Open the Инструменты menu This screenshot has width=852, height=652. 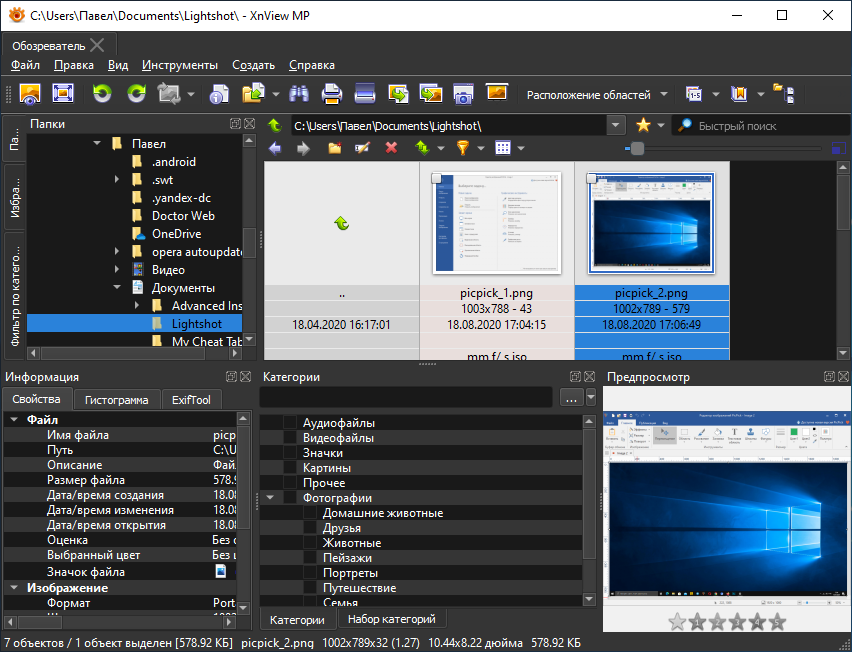point(180,65)
